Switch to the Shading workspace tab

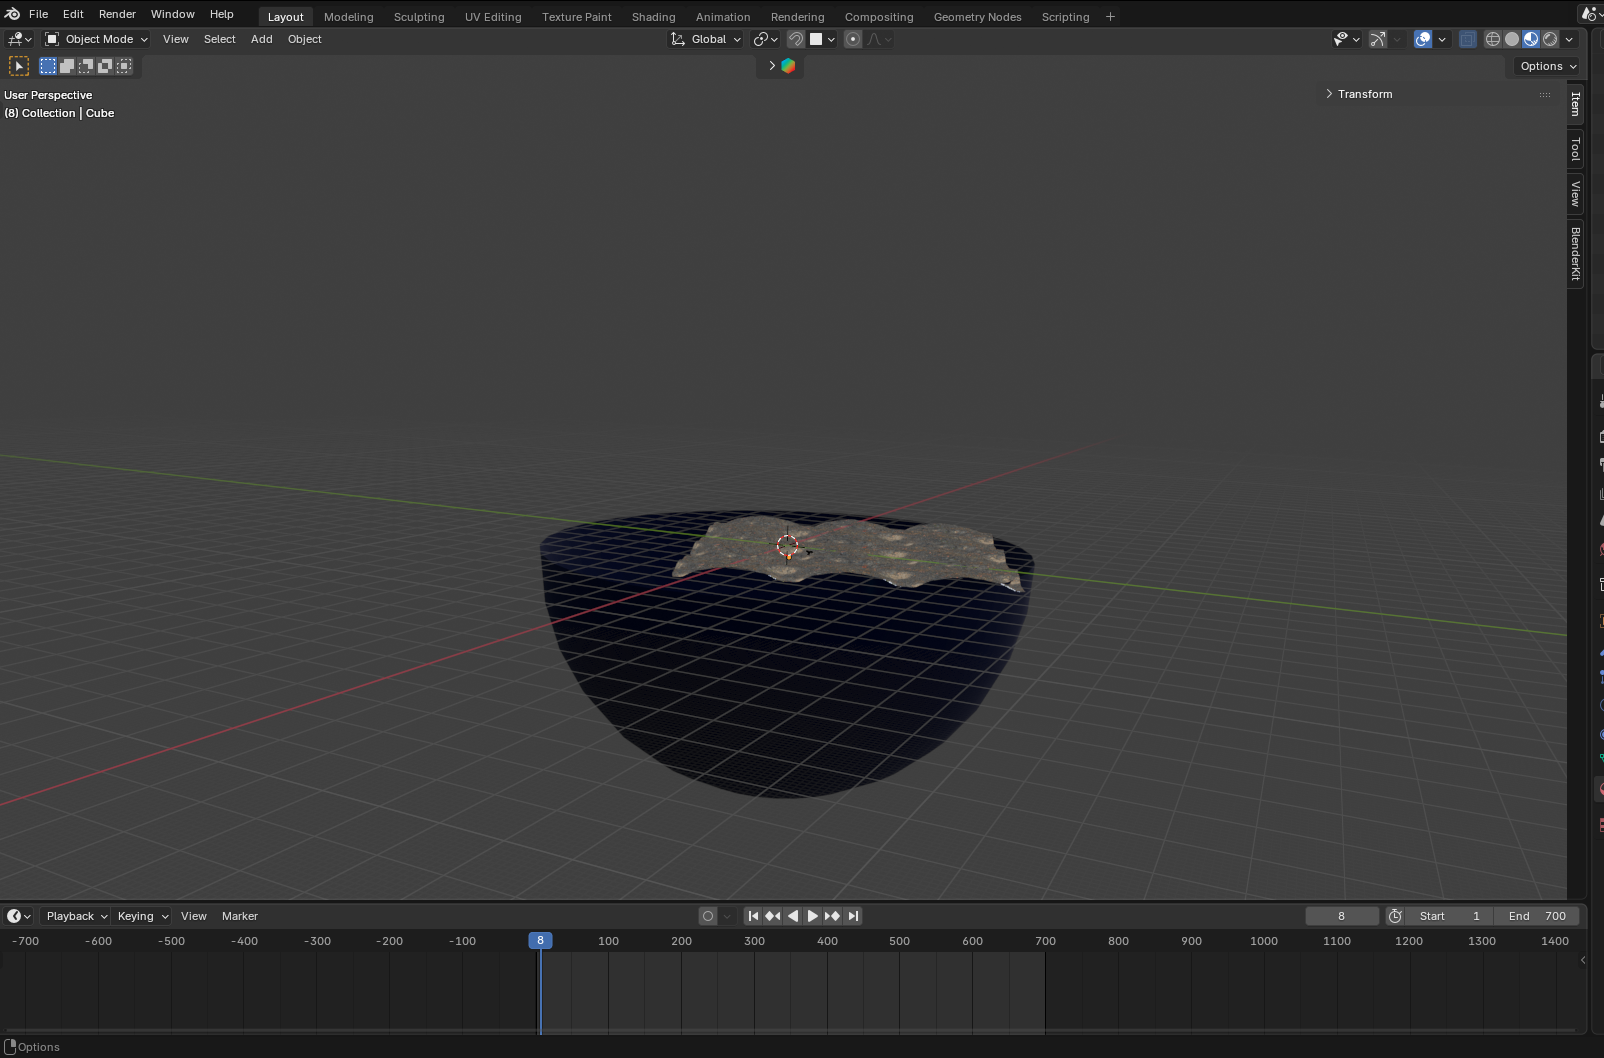tap(653, 17)
